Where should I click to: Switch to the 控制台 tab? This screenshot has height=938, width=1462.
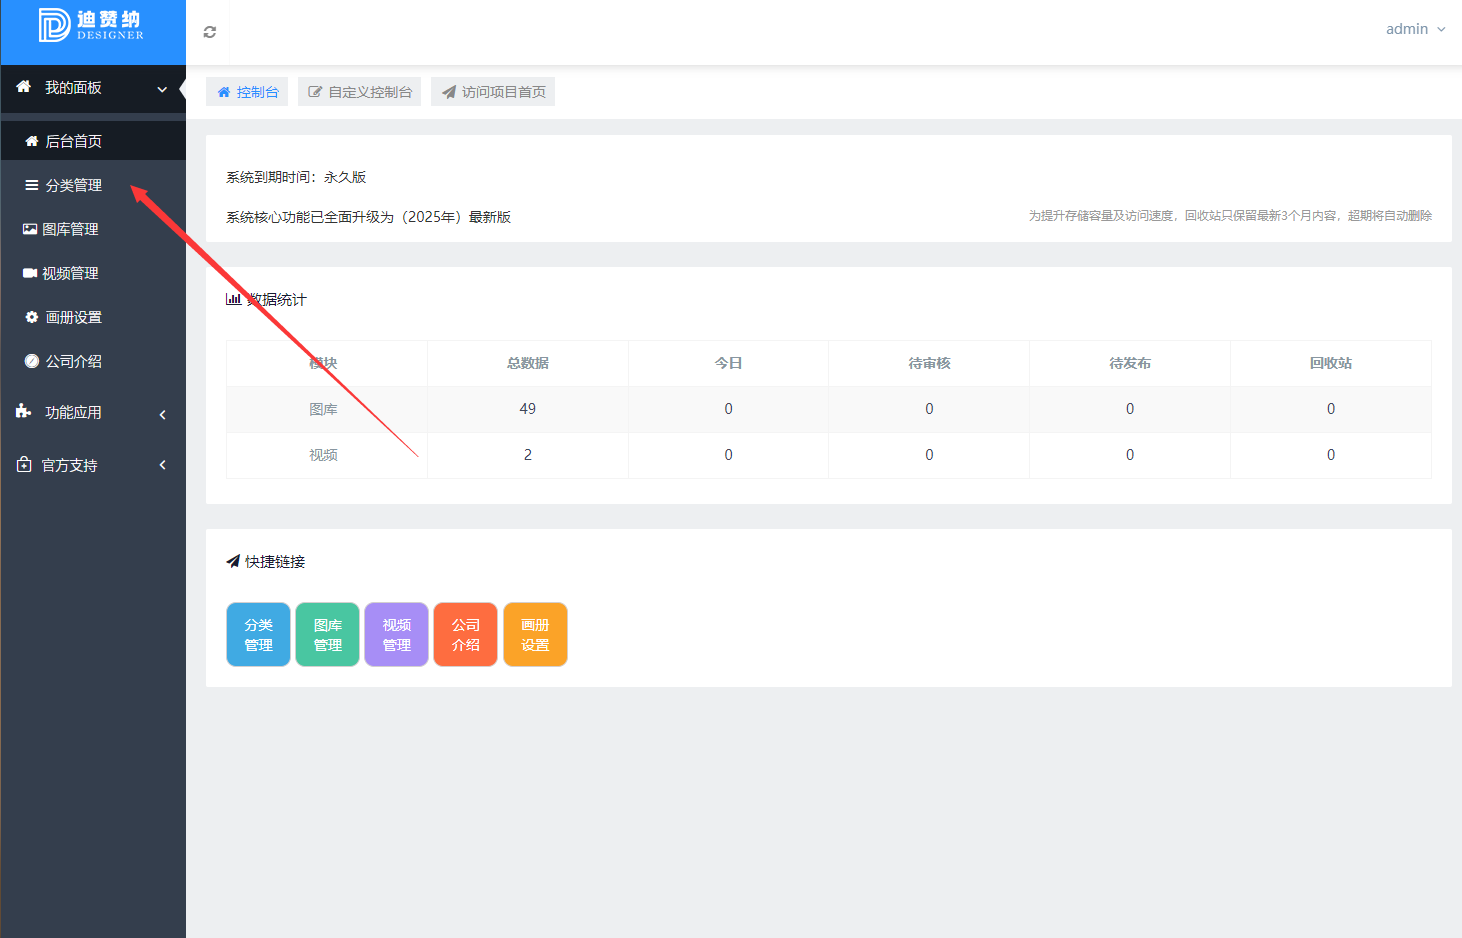click(247, 92)
